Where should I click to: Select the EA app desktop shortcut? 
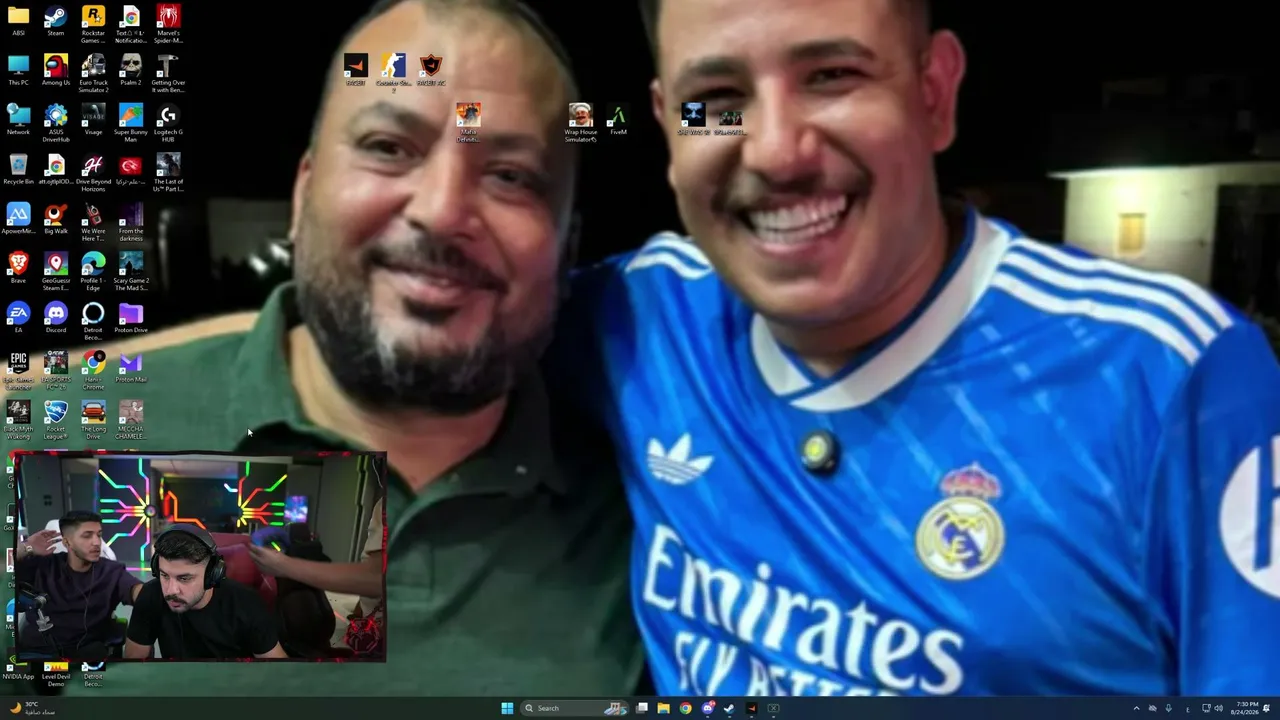coord(18,317)
